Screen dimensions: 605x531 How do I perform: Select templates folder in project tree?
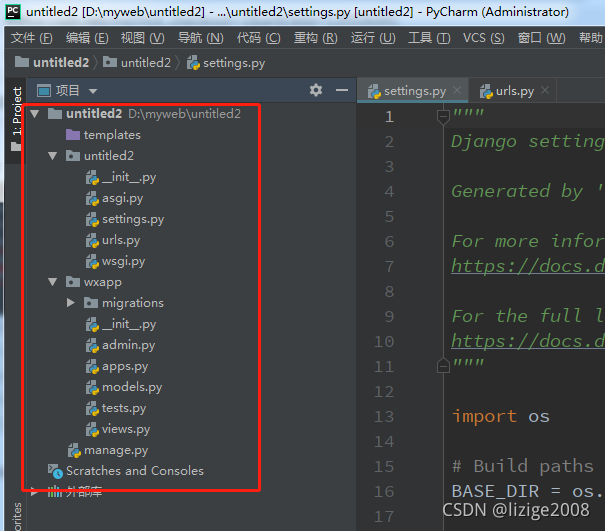[112, 135]
